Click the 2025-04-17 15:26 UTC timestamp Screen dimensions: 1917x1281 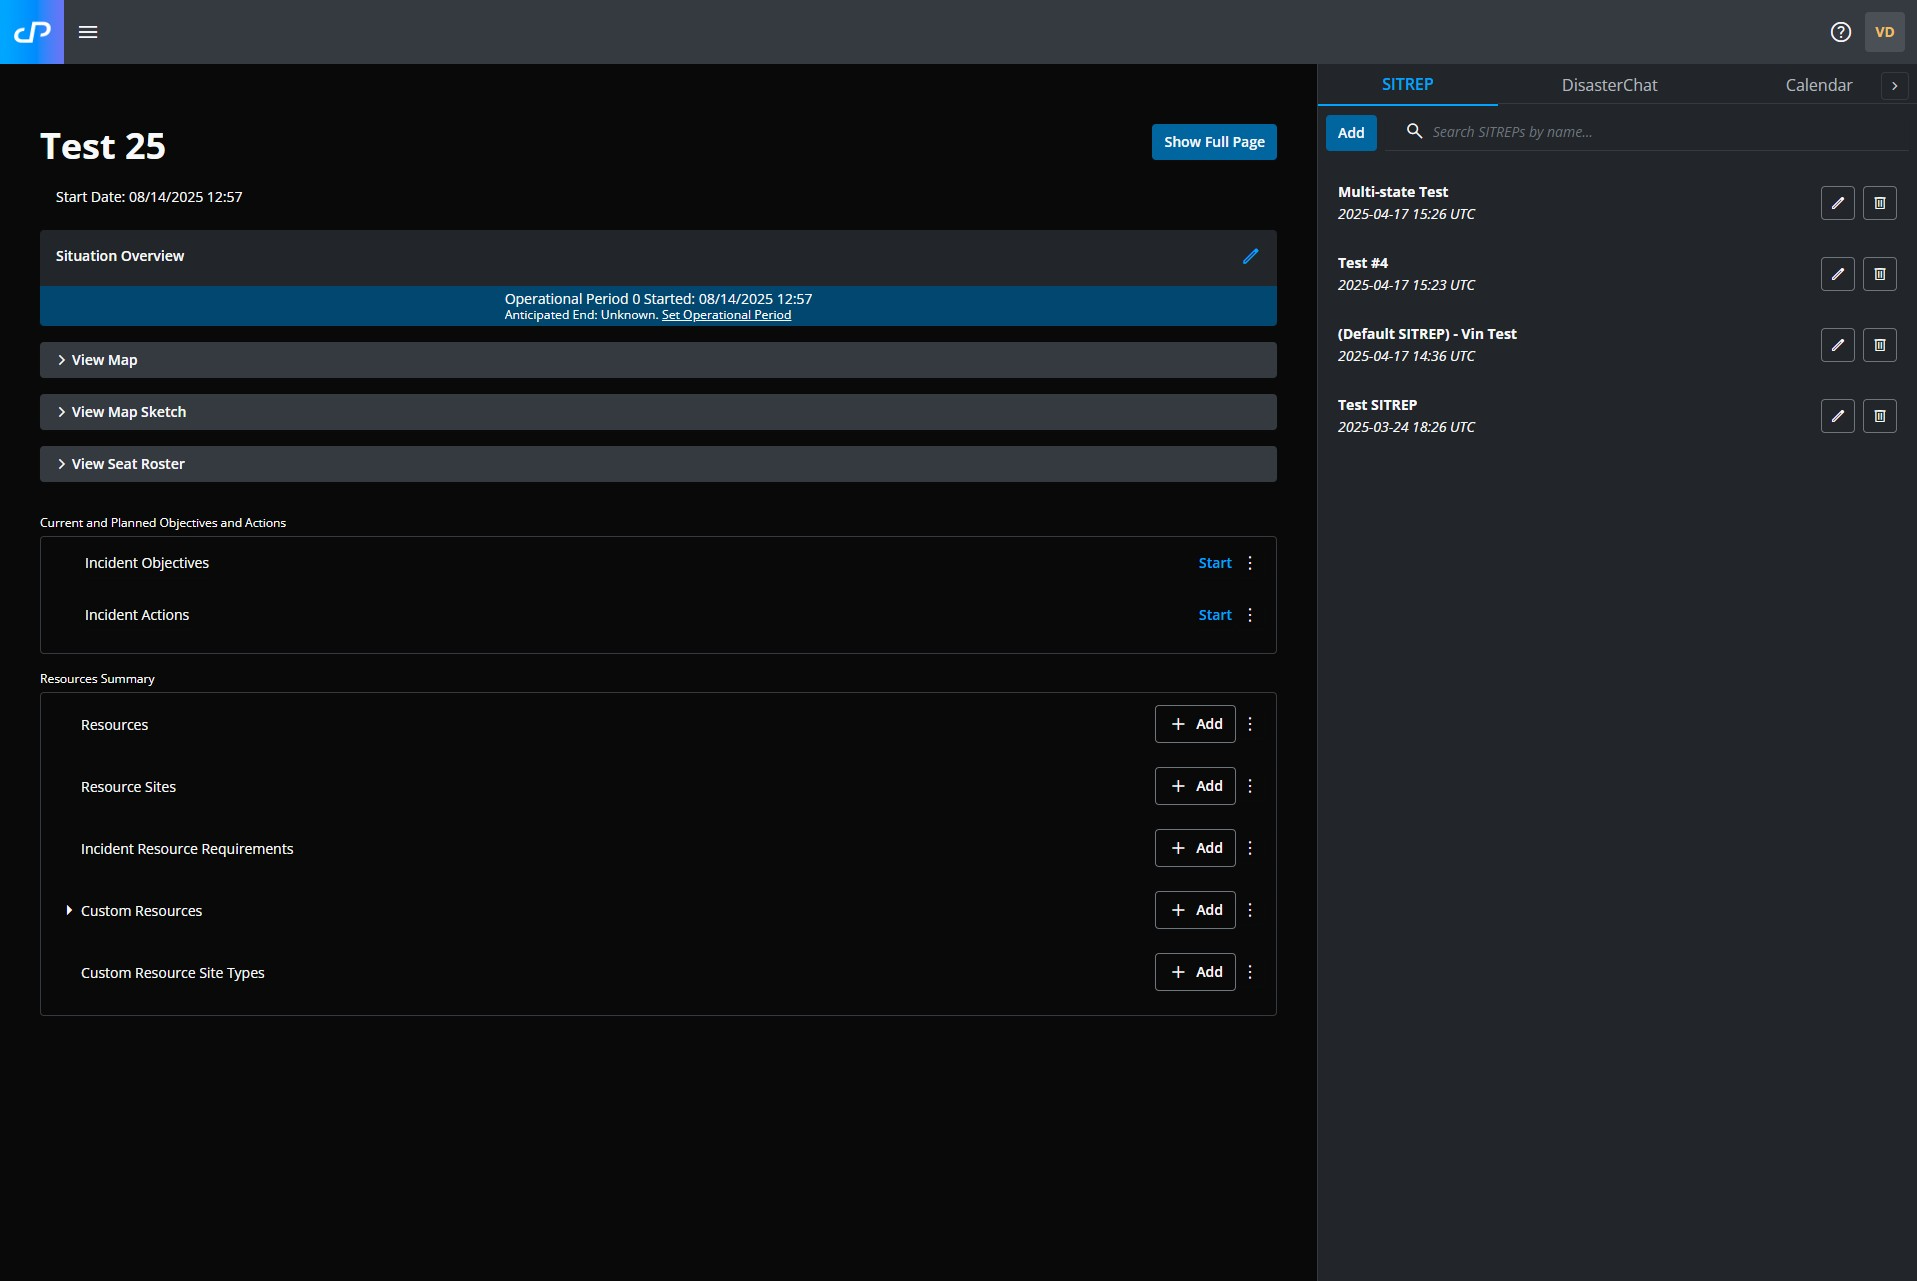point(1406,214)
